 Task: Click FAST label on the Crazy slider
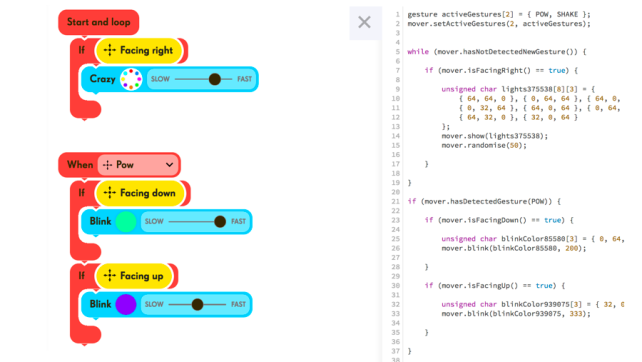[x=244, y=79]
